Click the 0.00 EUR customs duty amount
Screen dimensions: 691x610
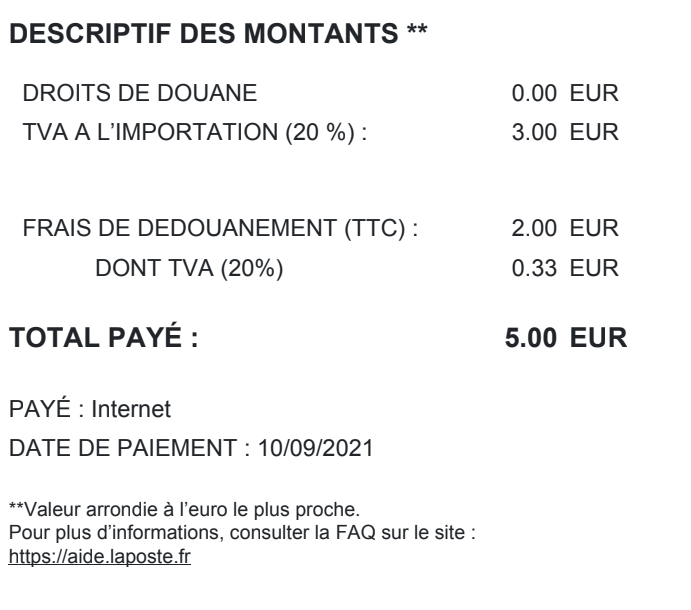click(x=565, y=95)
